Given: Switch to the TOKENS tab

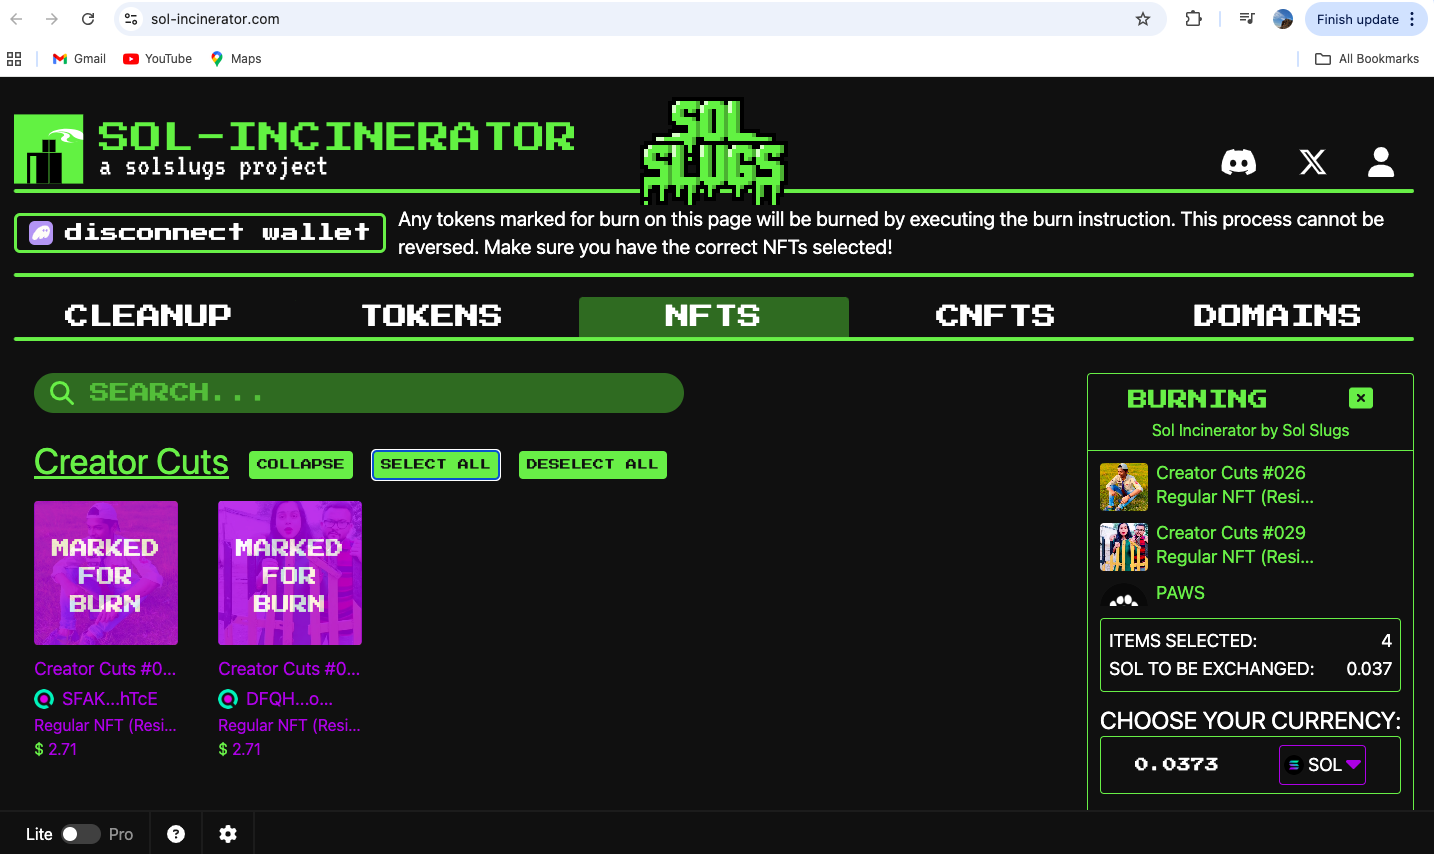Looking at the screenshot, I should click(x=431, y=315).
